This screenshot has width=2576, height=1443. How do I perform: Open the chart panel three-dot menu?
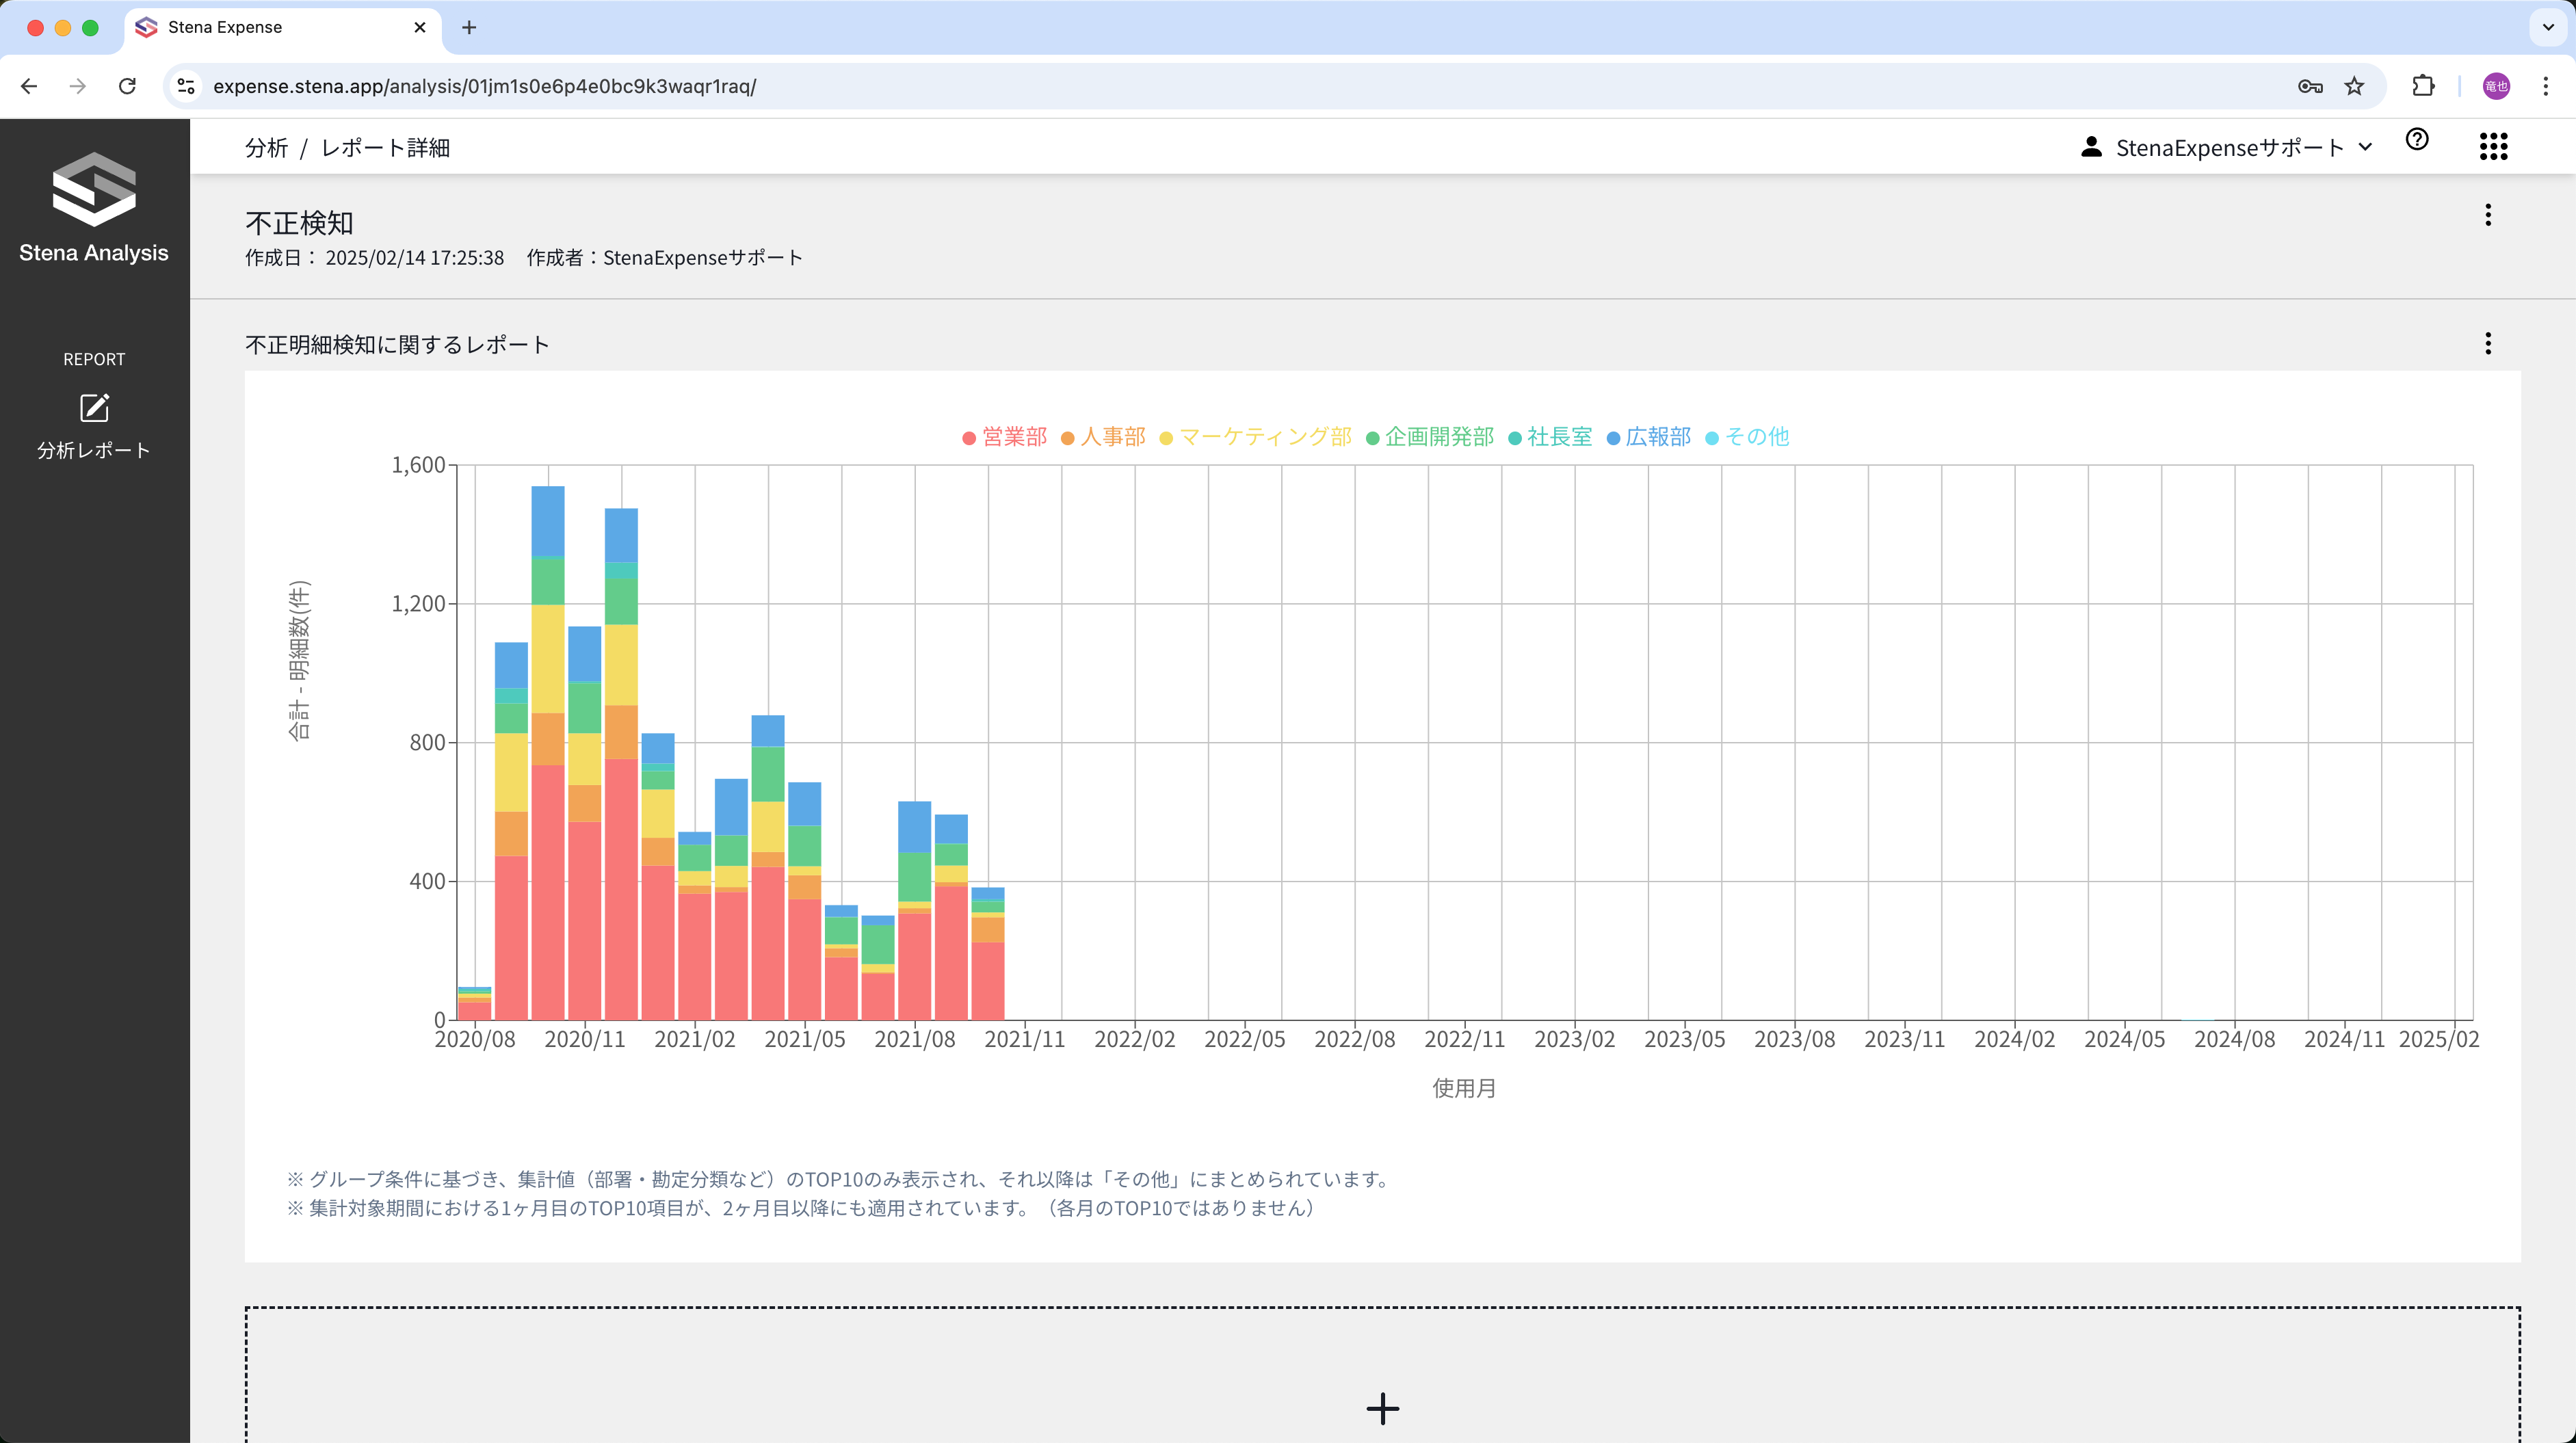pyautogui.click(x=2488, y=344)
